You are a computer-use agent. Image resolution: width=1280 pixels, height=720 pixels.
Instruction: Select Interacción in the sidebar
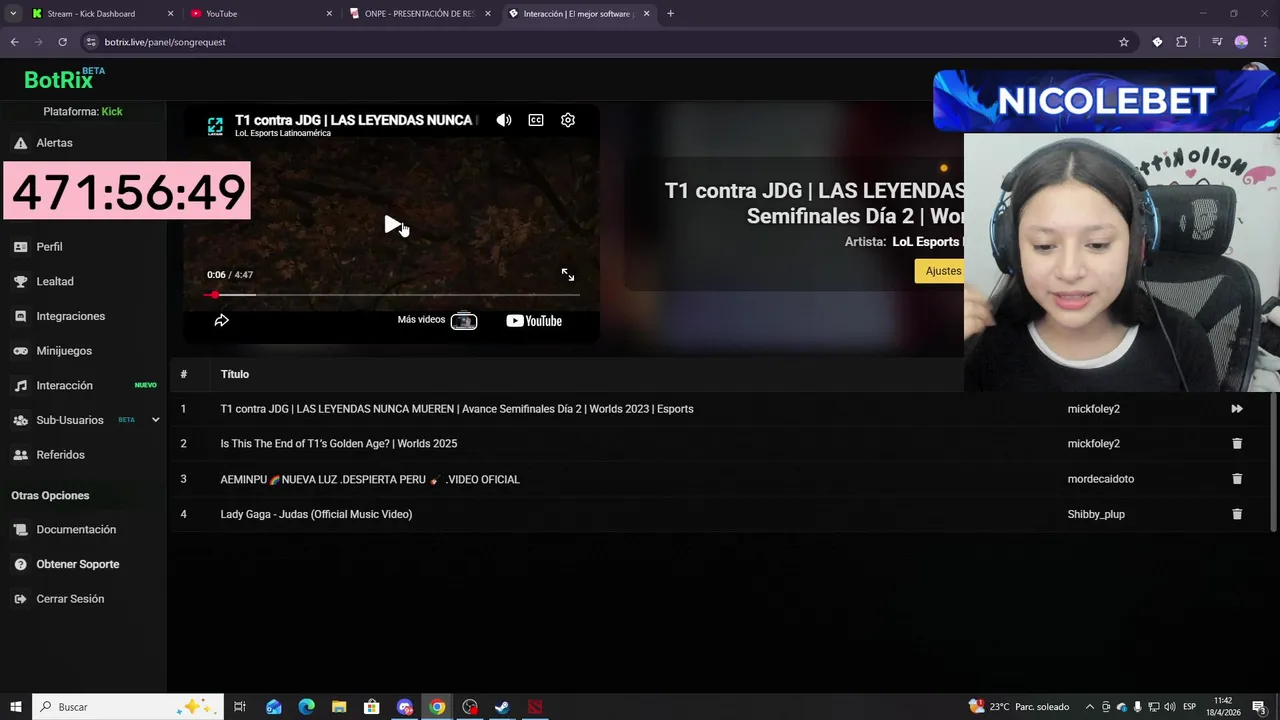[64, 386]
